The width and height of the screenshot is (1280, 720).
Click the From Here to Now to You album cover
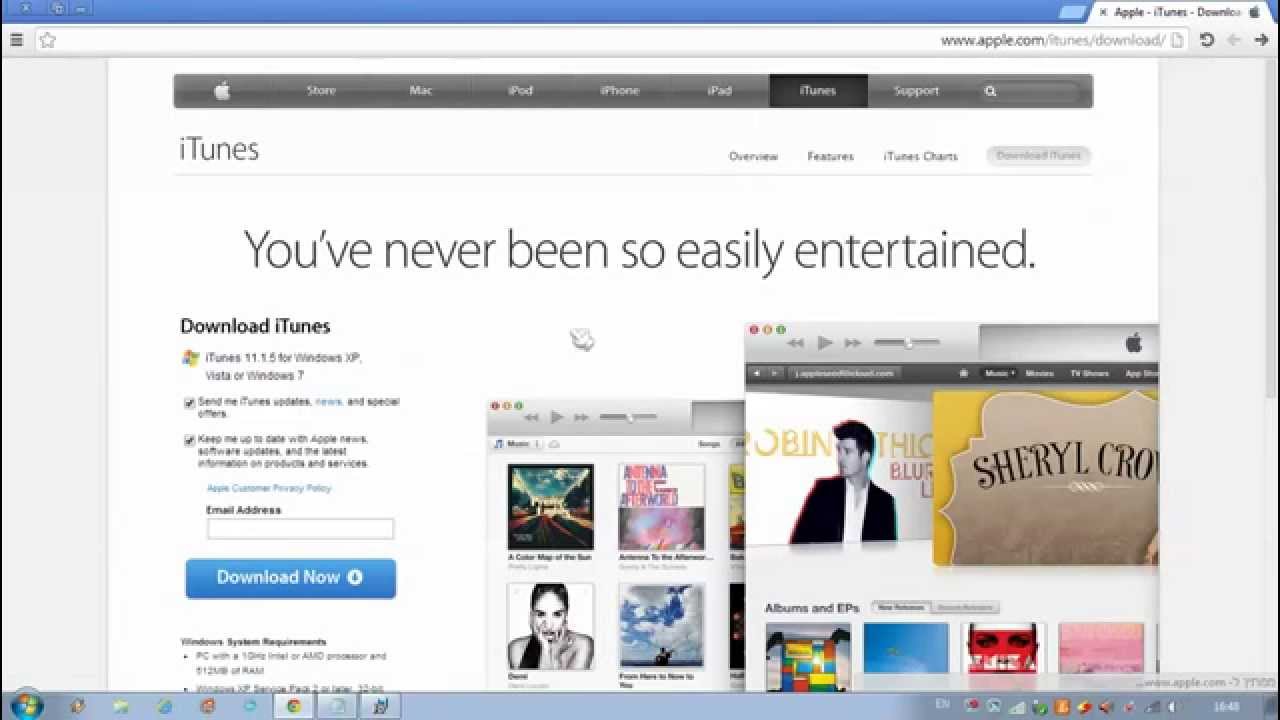tap(661, 626)
